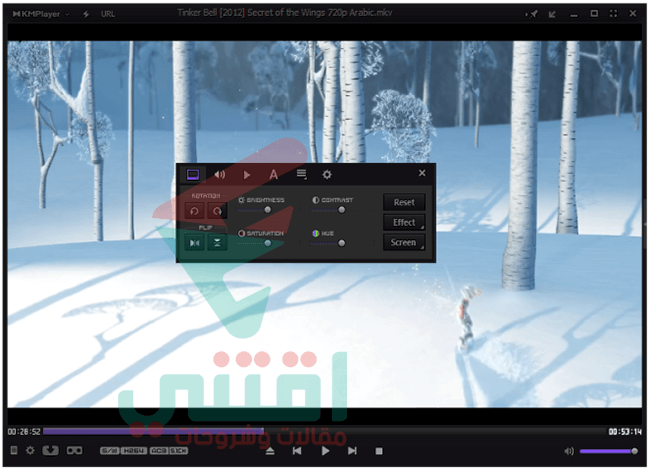Select the Subtitle tab marked A

[x=274, y=174]
